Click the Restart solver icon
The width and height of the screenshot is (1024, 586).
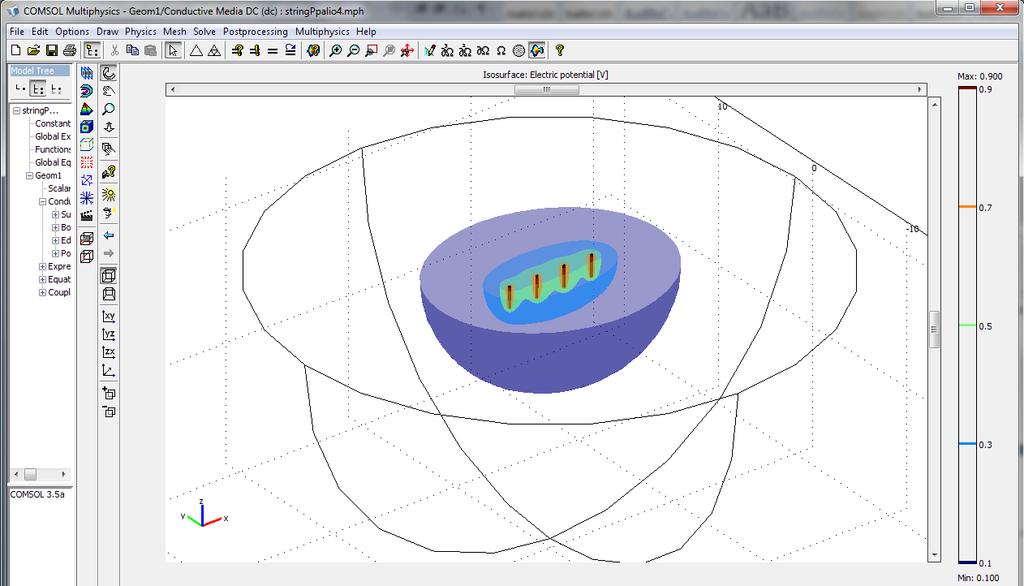(x=291, y=50)
